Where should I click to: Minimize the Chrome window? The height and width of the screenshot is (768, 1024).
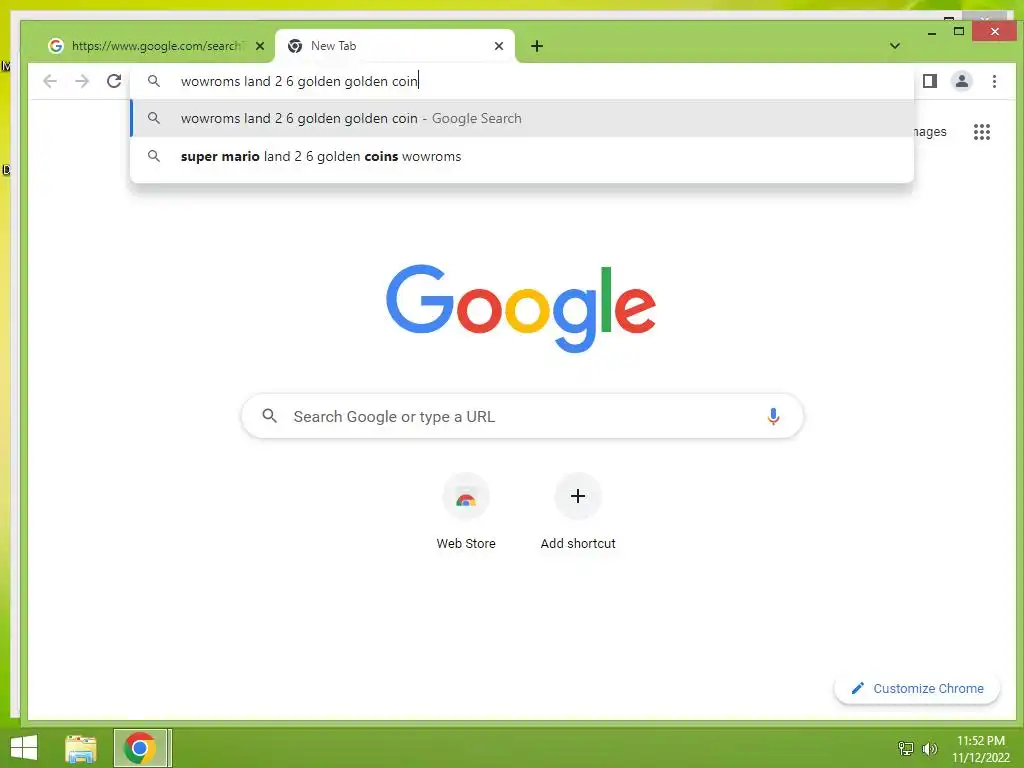[932, 32]
